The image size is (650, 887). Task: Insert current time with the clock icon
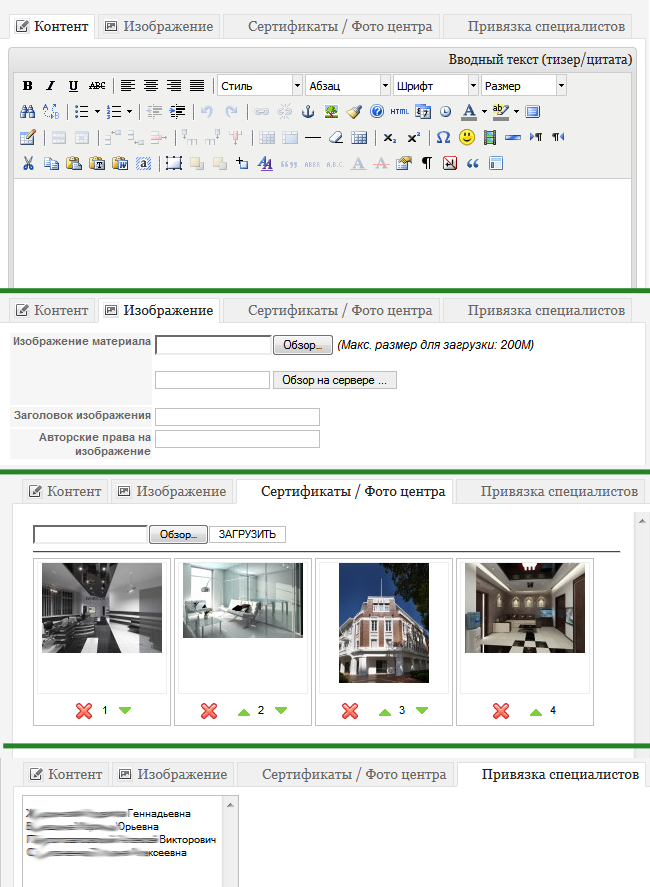(446, 111)
